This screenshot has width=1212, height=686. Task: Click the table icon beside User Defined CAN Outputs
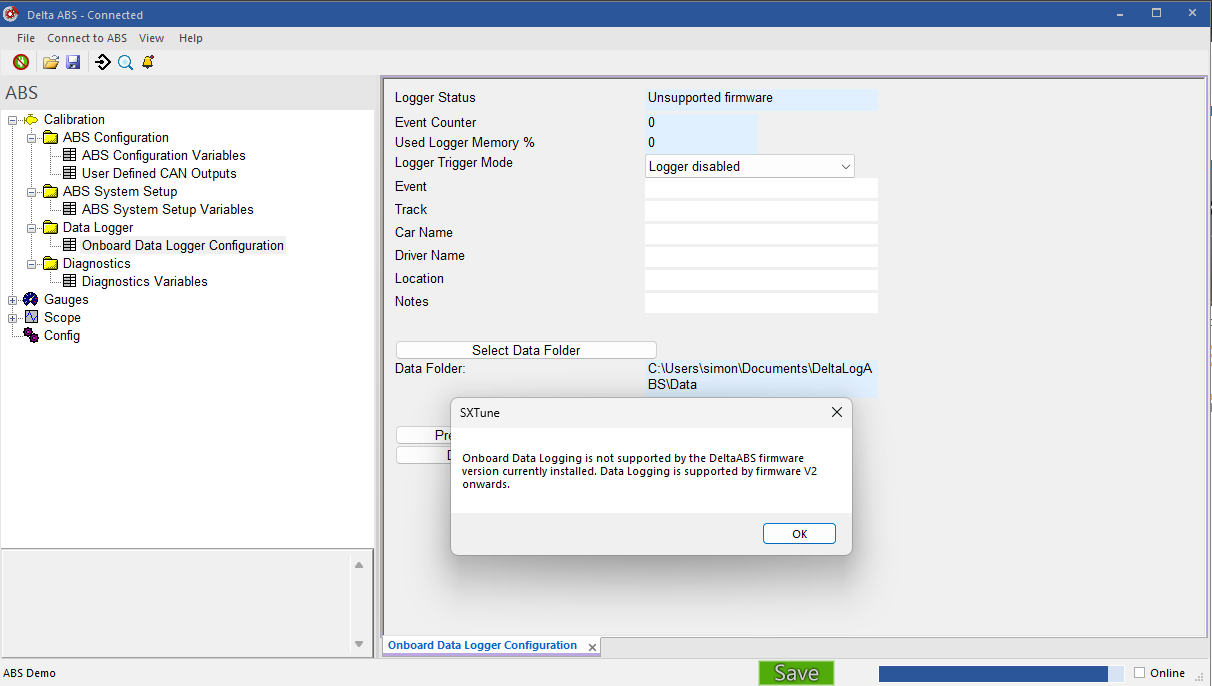point(69,174)
